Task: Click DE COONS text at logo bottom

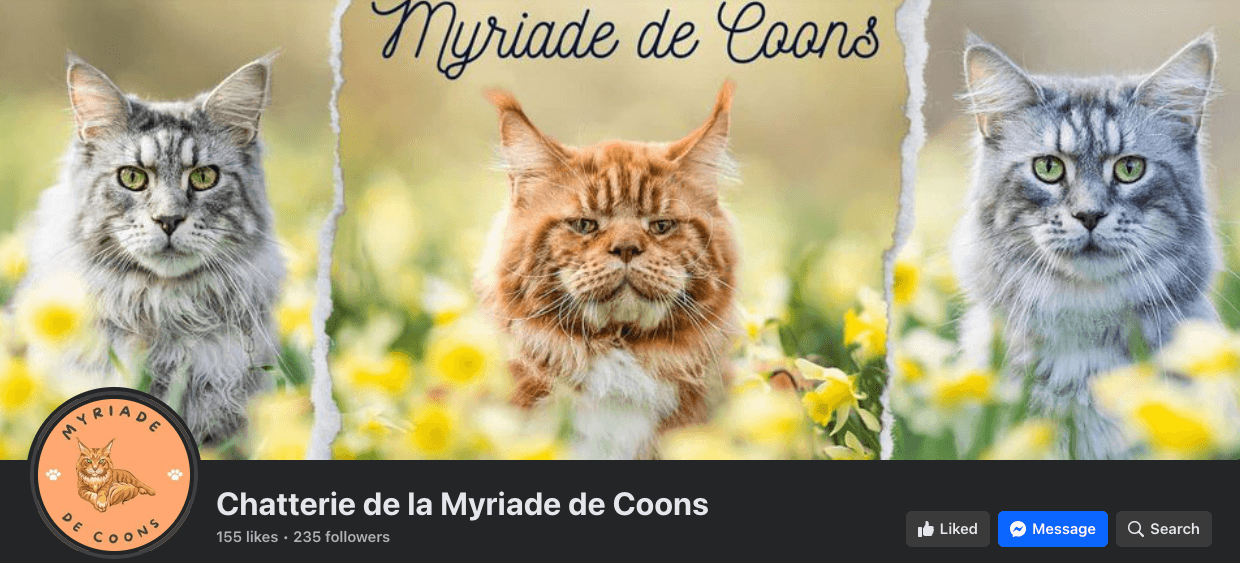Action: (114, 527)
